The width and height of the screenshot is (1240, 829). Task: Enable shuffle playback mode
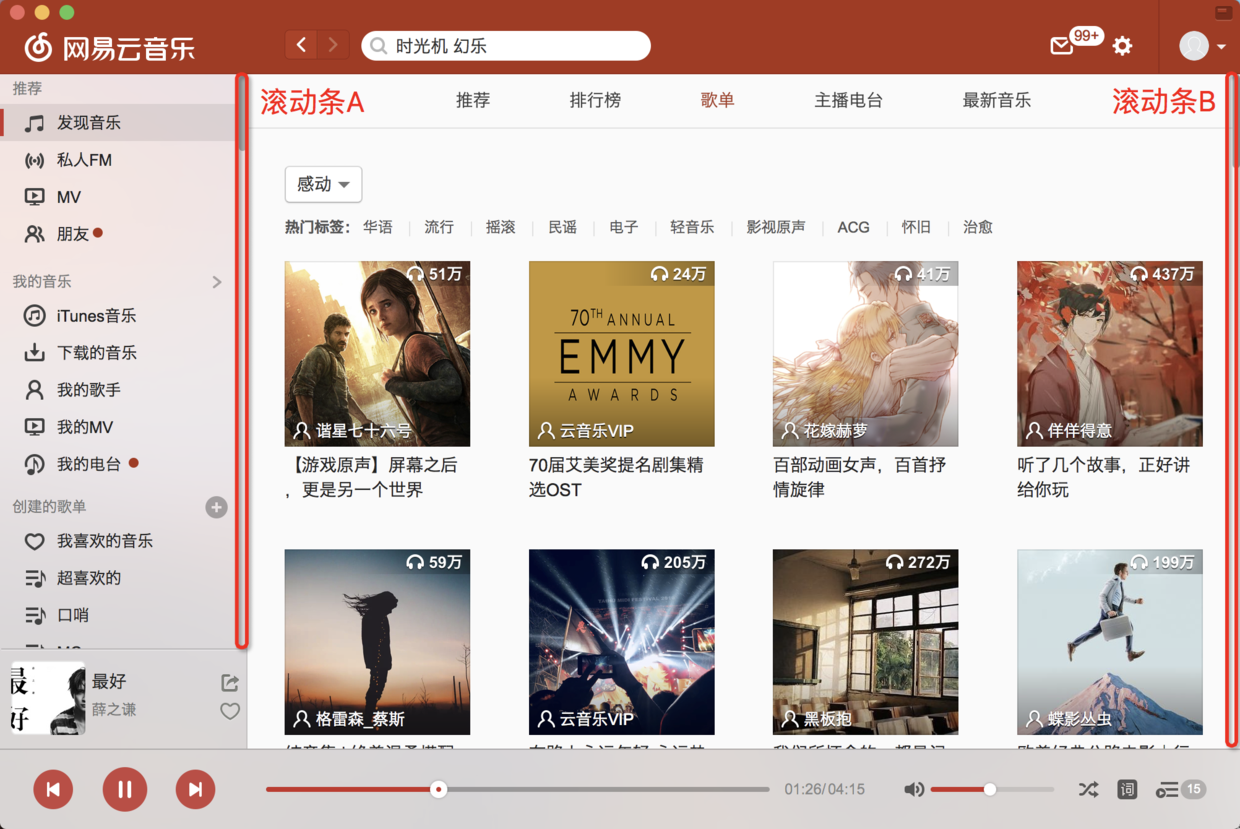1088,789
